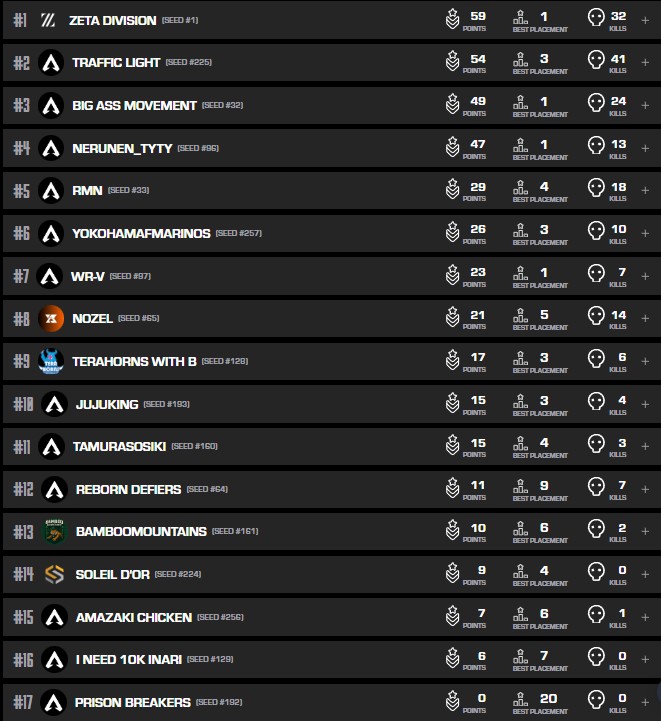Open the NERUNEN_TYTY team name link

[x=122, y=148]
